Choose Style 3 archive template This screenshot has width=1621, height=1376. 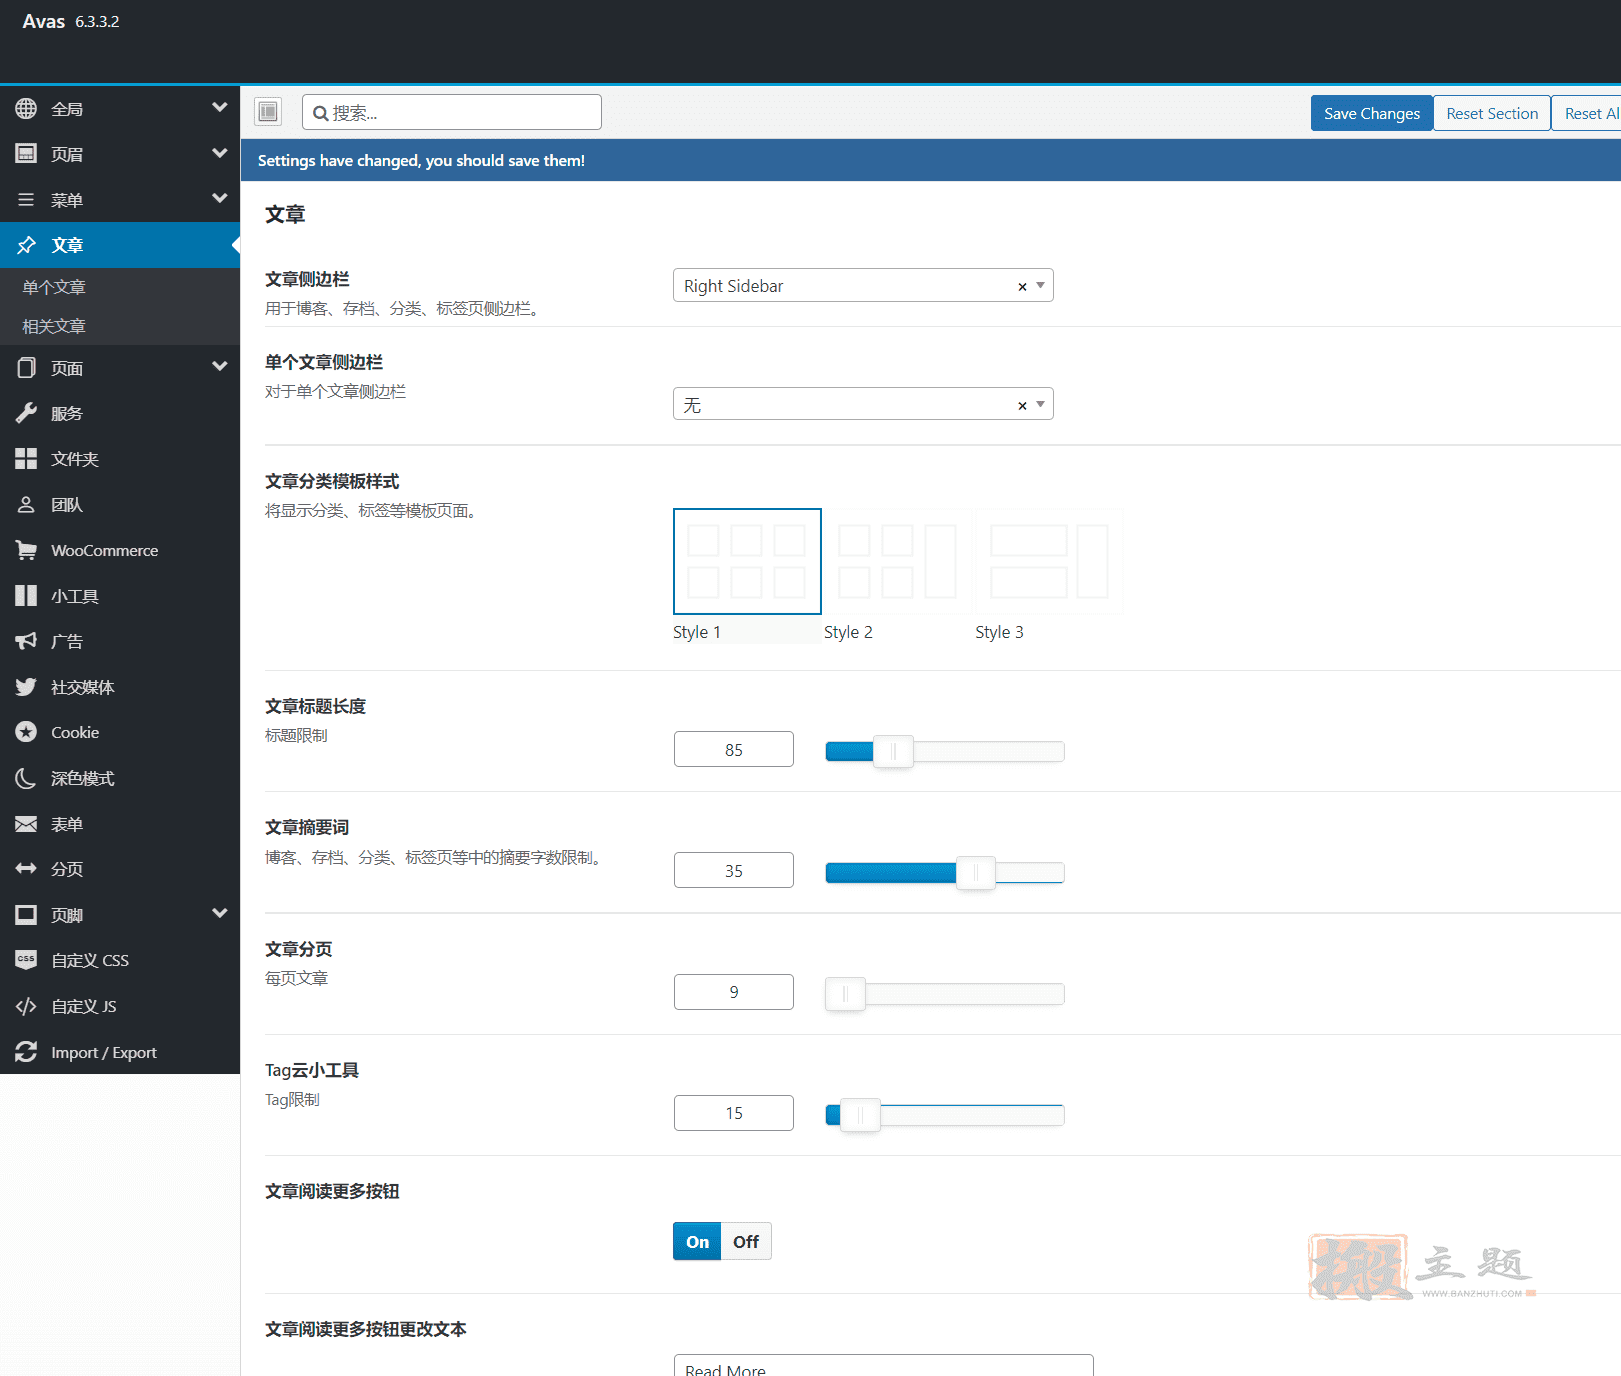pyautogui.click(x=1049, y=561)
